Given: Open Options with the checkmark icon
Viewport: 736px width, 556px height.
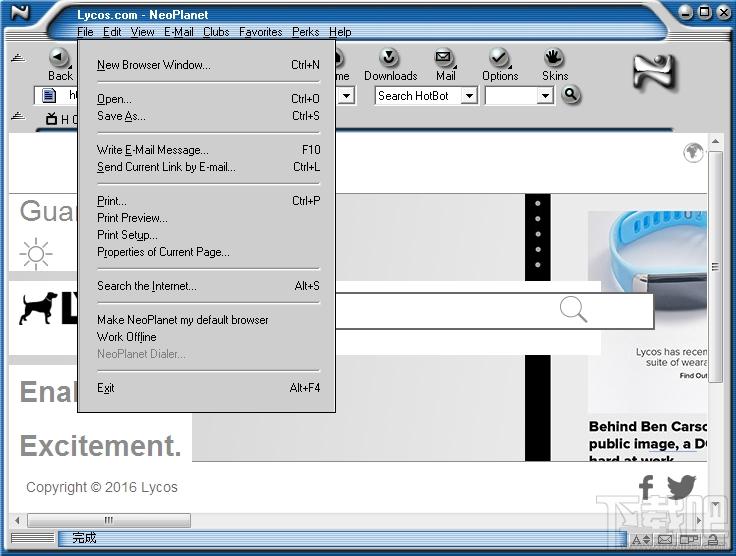Looking at the screenshot, I should click(x=499, y=58).
